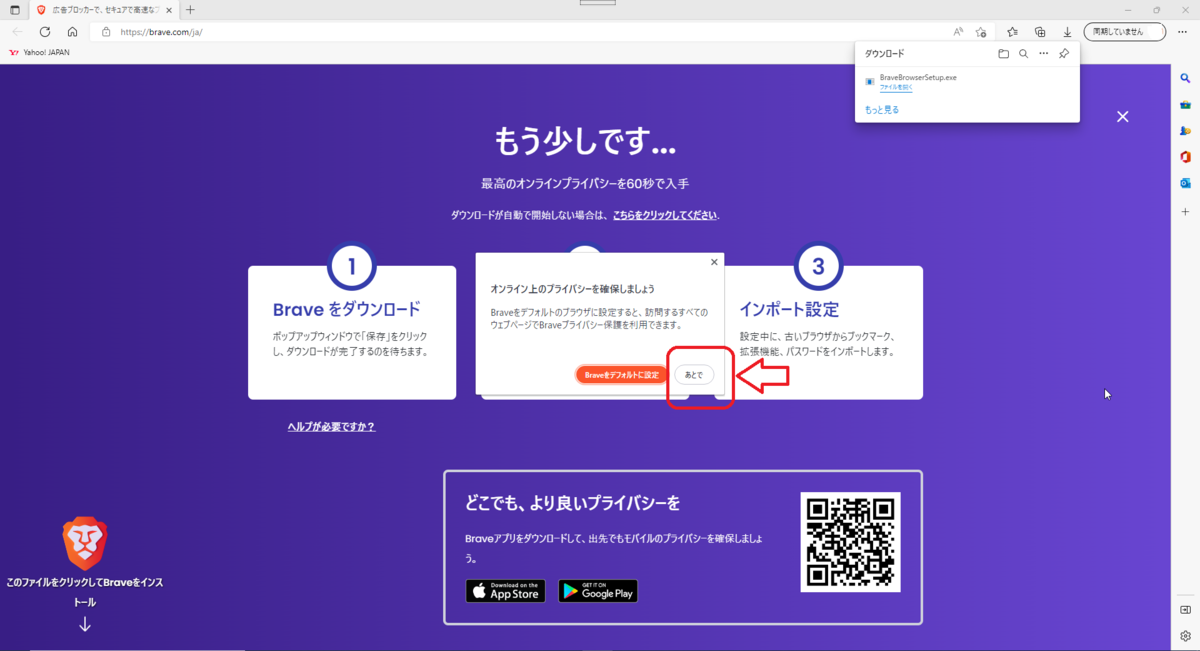Click the Brave をダウンロード heading
Viewport: 1200px width, 651px height.
point(346,310)
